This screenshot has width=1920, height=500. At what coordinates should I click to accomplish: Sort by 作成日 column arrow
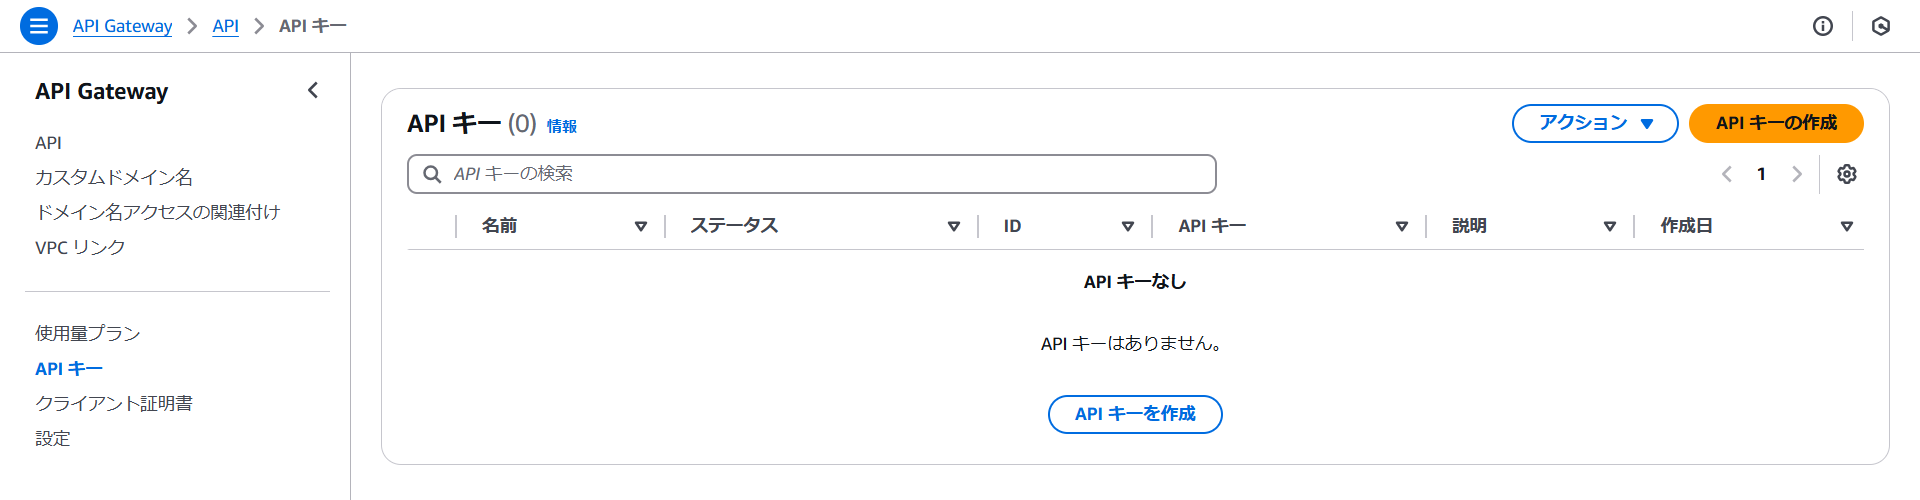click(x=1847, y=227)
